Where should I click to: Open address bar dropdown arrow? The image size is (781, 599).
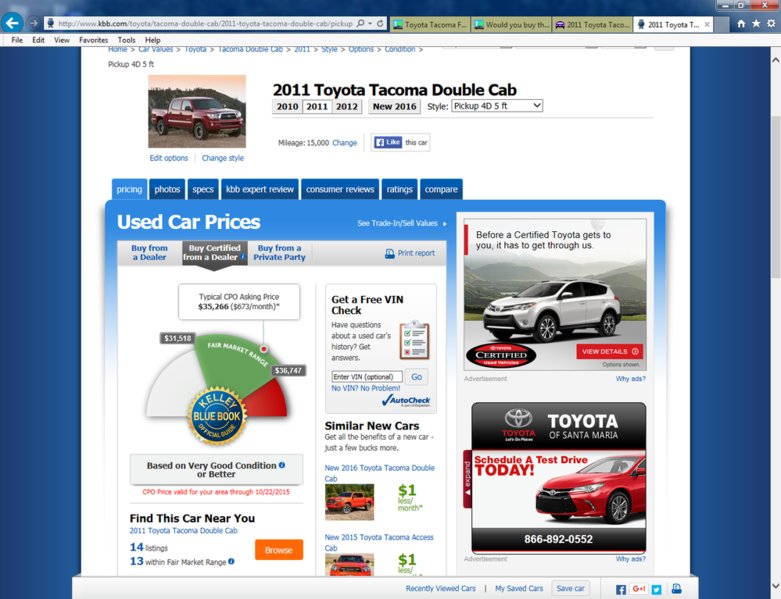pos(370,23)
